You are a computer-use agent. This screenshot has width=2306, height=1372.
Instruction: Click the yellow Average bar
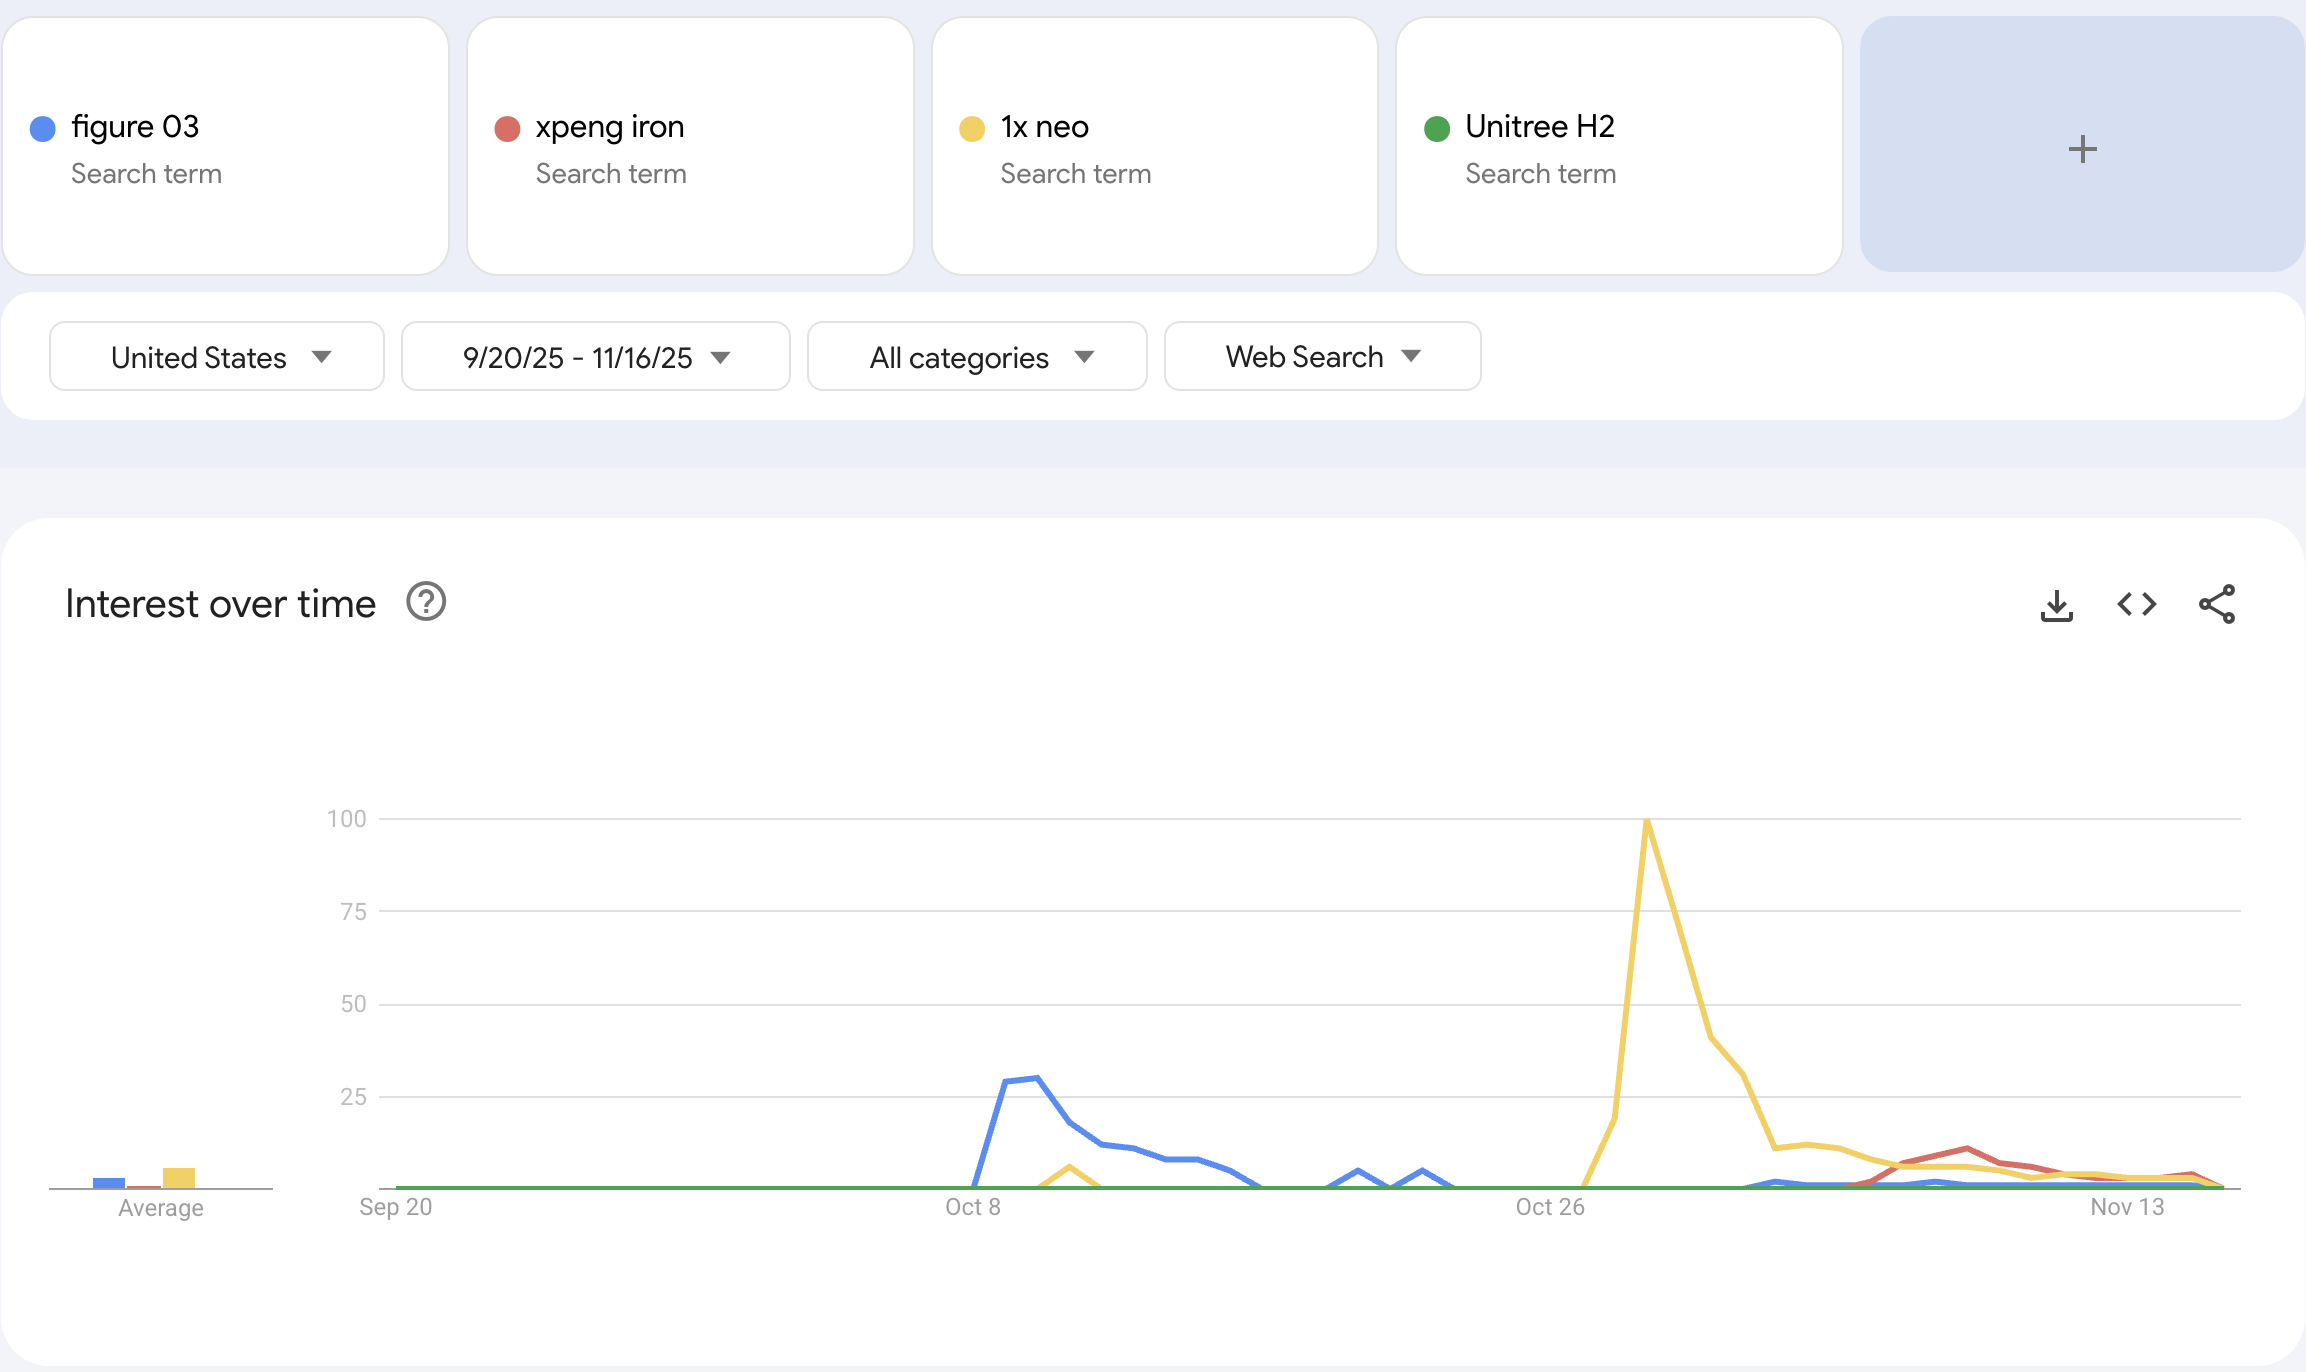pos(179,1177)
